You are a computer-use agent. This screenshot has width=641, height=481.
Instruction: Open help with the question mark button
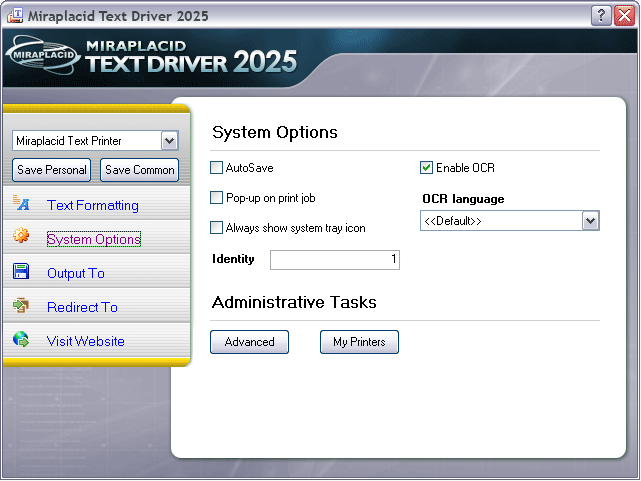(x=601, y=16)
